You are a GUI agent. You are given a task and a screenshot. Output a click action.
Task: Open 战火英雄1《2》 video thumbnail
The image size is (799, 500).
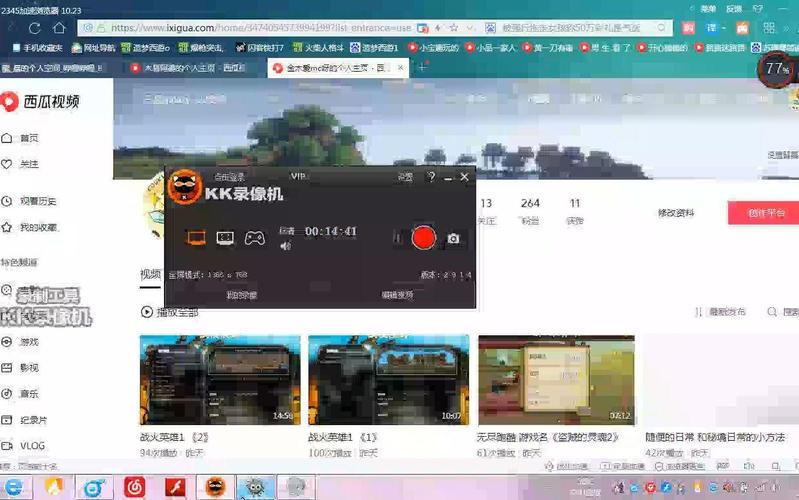220,380
